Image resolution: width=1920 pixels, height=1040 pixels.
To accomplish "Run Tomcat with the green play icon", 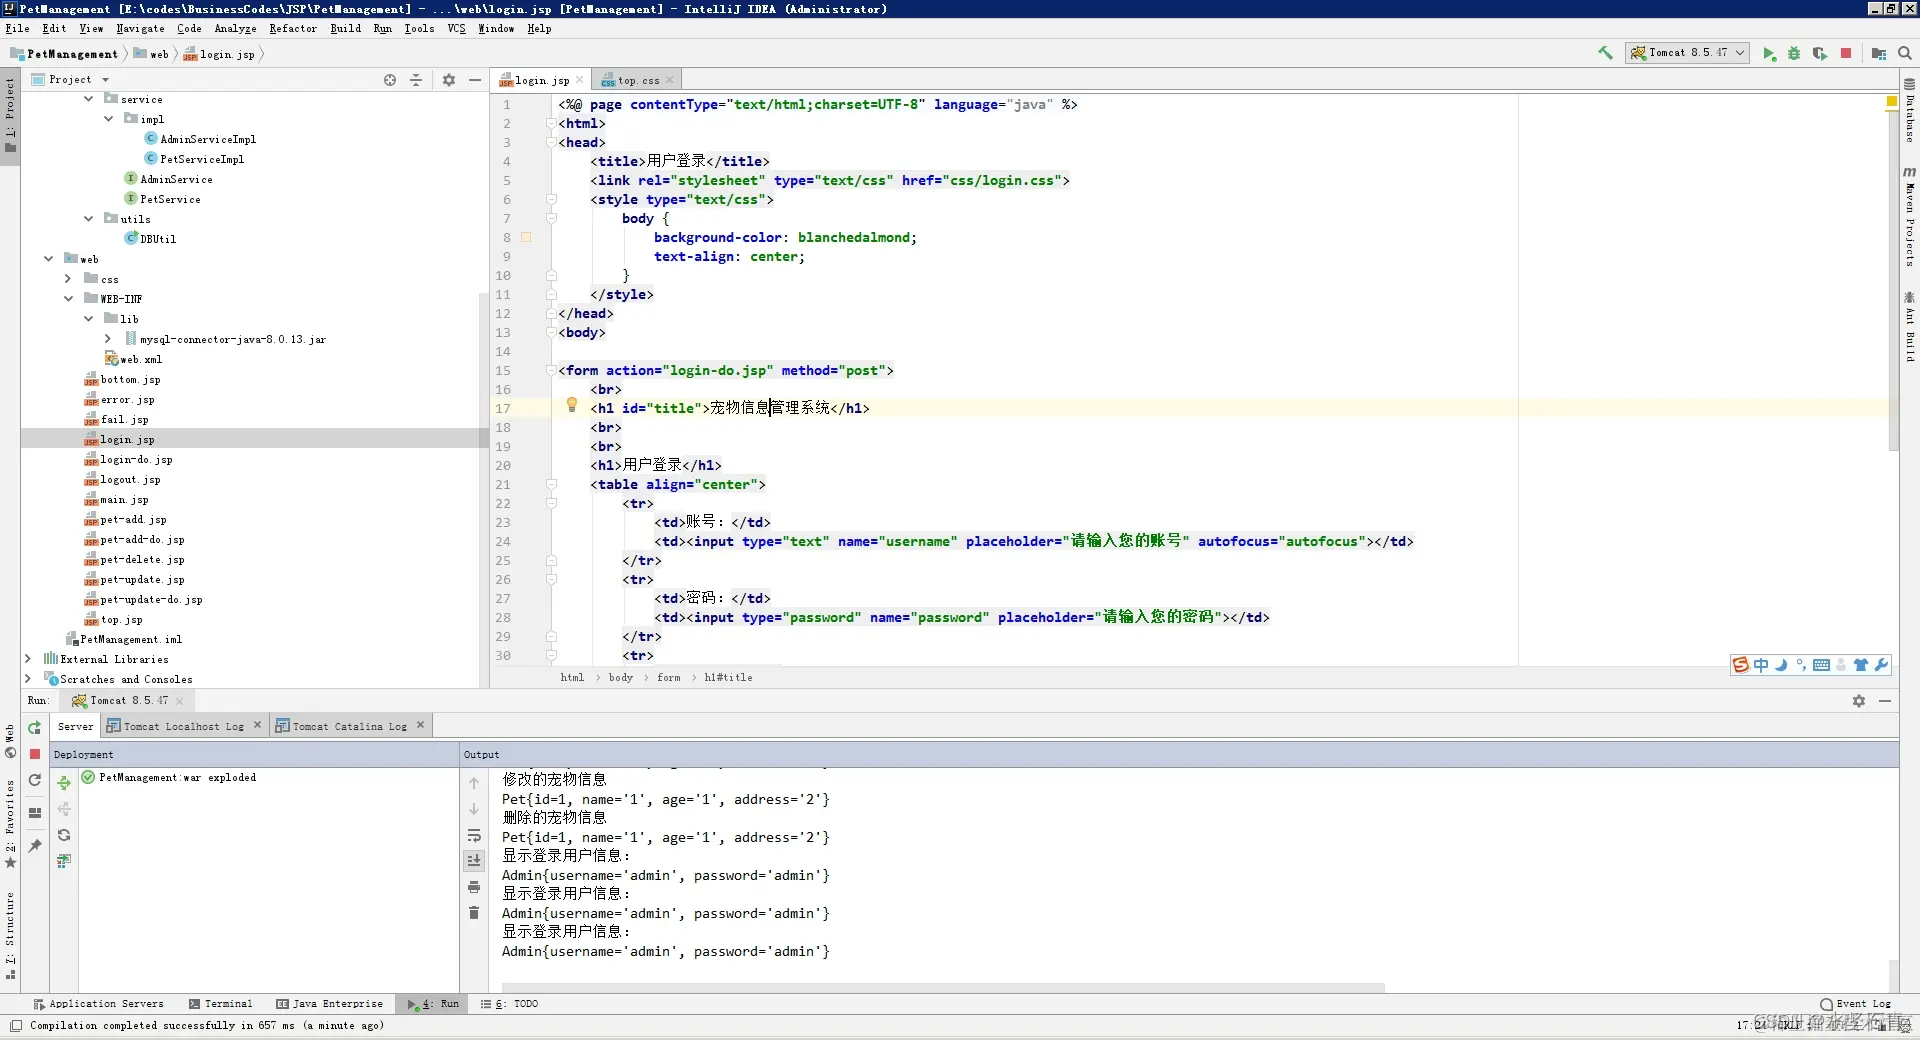I will (1769, 53).
